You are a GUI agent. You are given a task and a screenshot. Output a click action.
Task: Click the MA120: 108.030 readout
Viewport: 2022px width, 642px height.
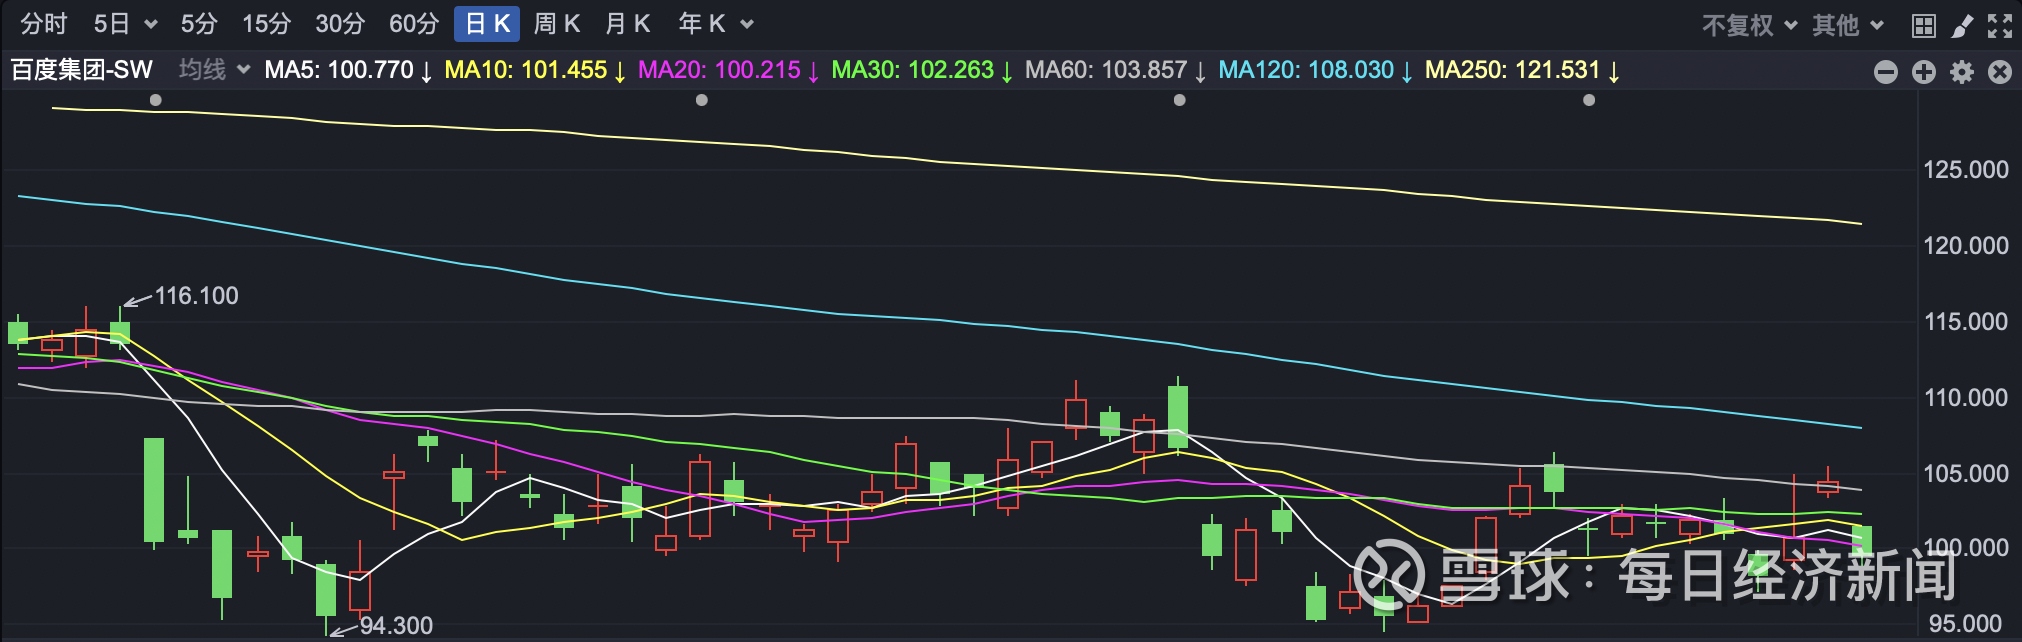[1316, 70]
